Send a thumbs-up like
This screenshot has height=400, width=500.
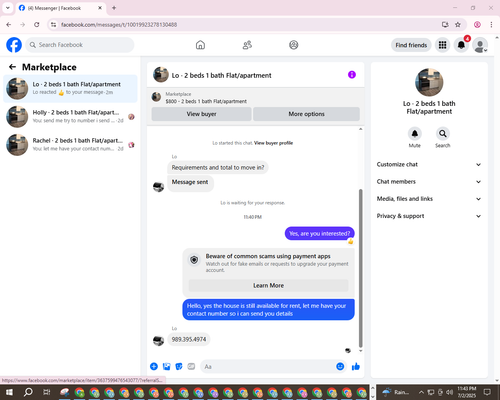coord(356,366)
